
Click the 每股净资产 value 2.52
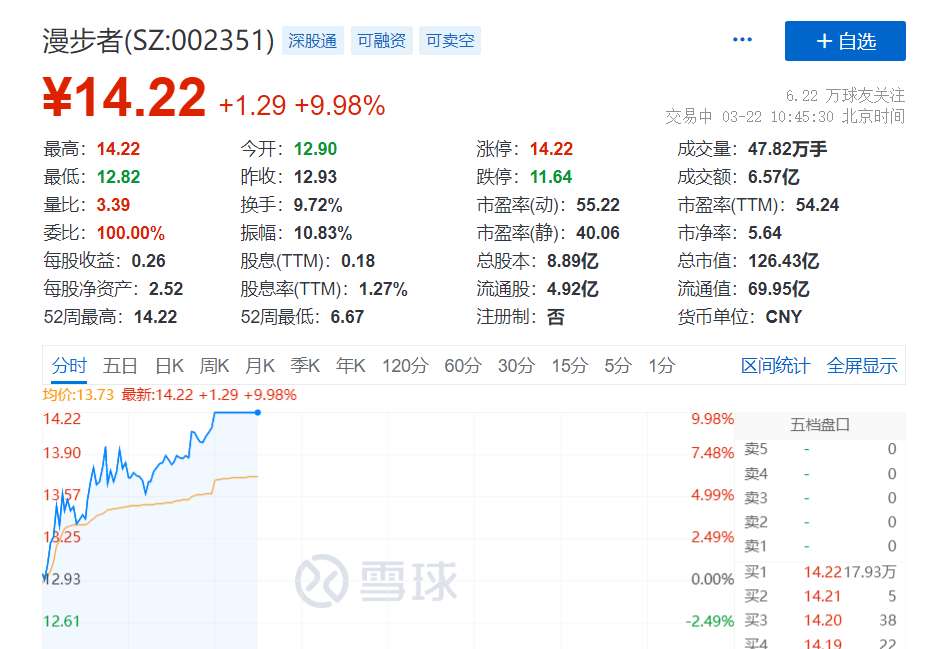[x=166, y=289]
